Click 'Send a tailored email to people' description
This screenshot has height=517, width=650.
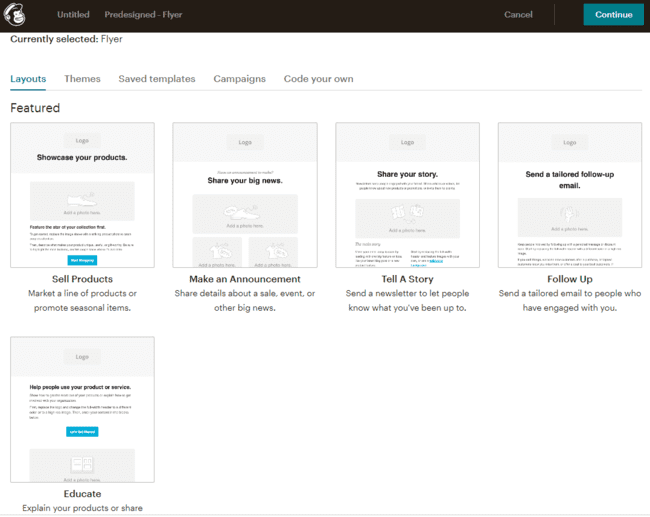pyautogui.click(x=570, y=301)
